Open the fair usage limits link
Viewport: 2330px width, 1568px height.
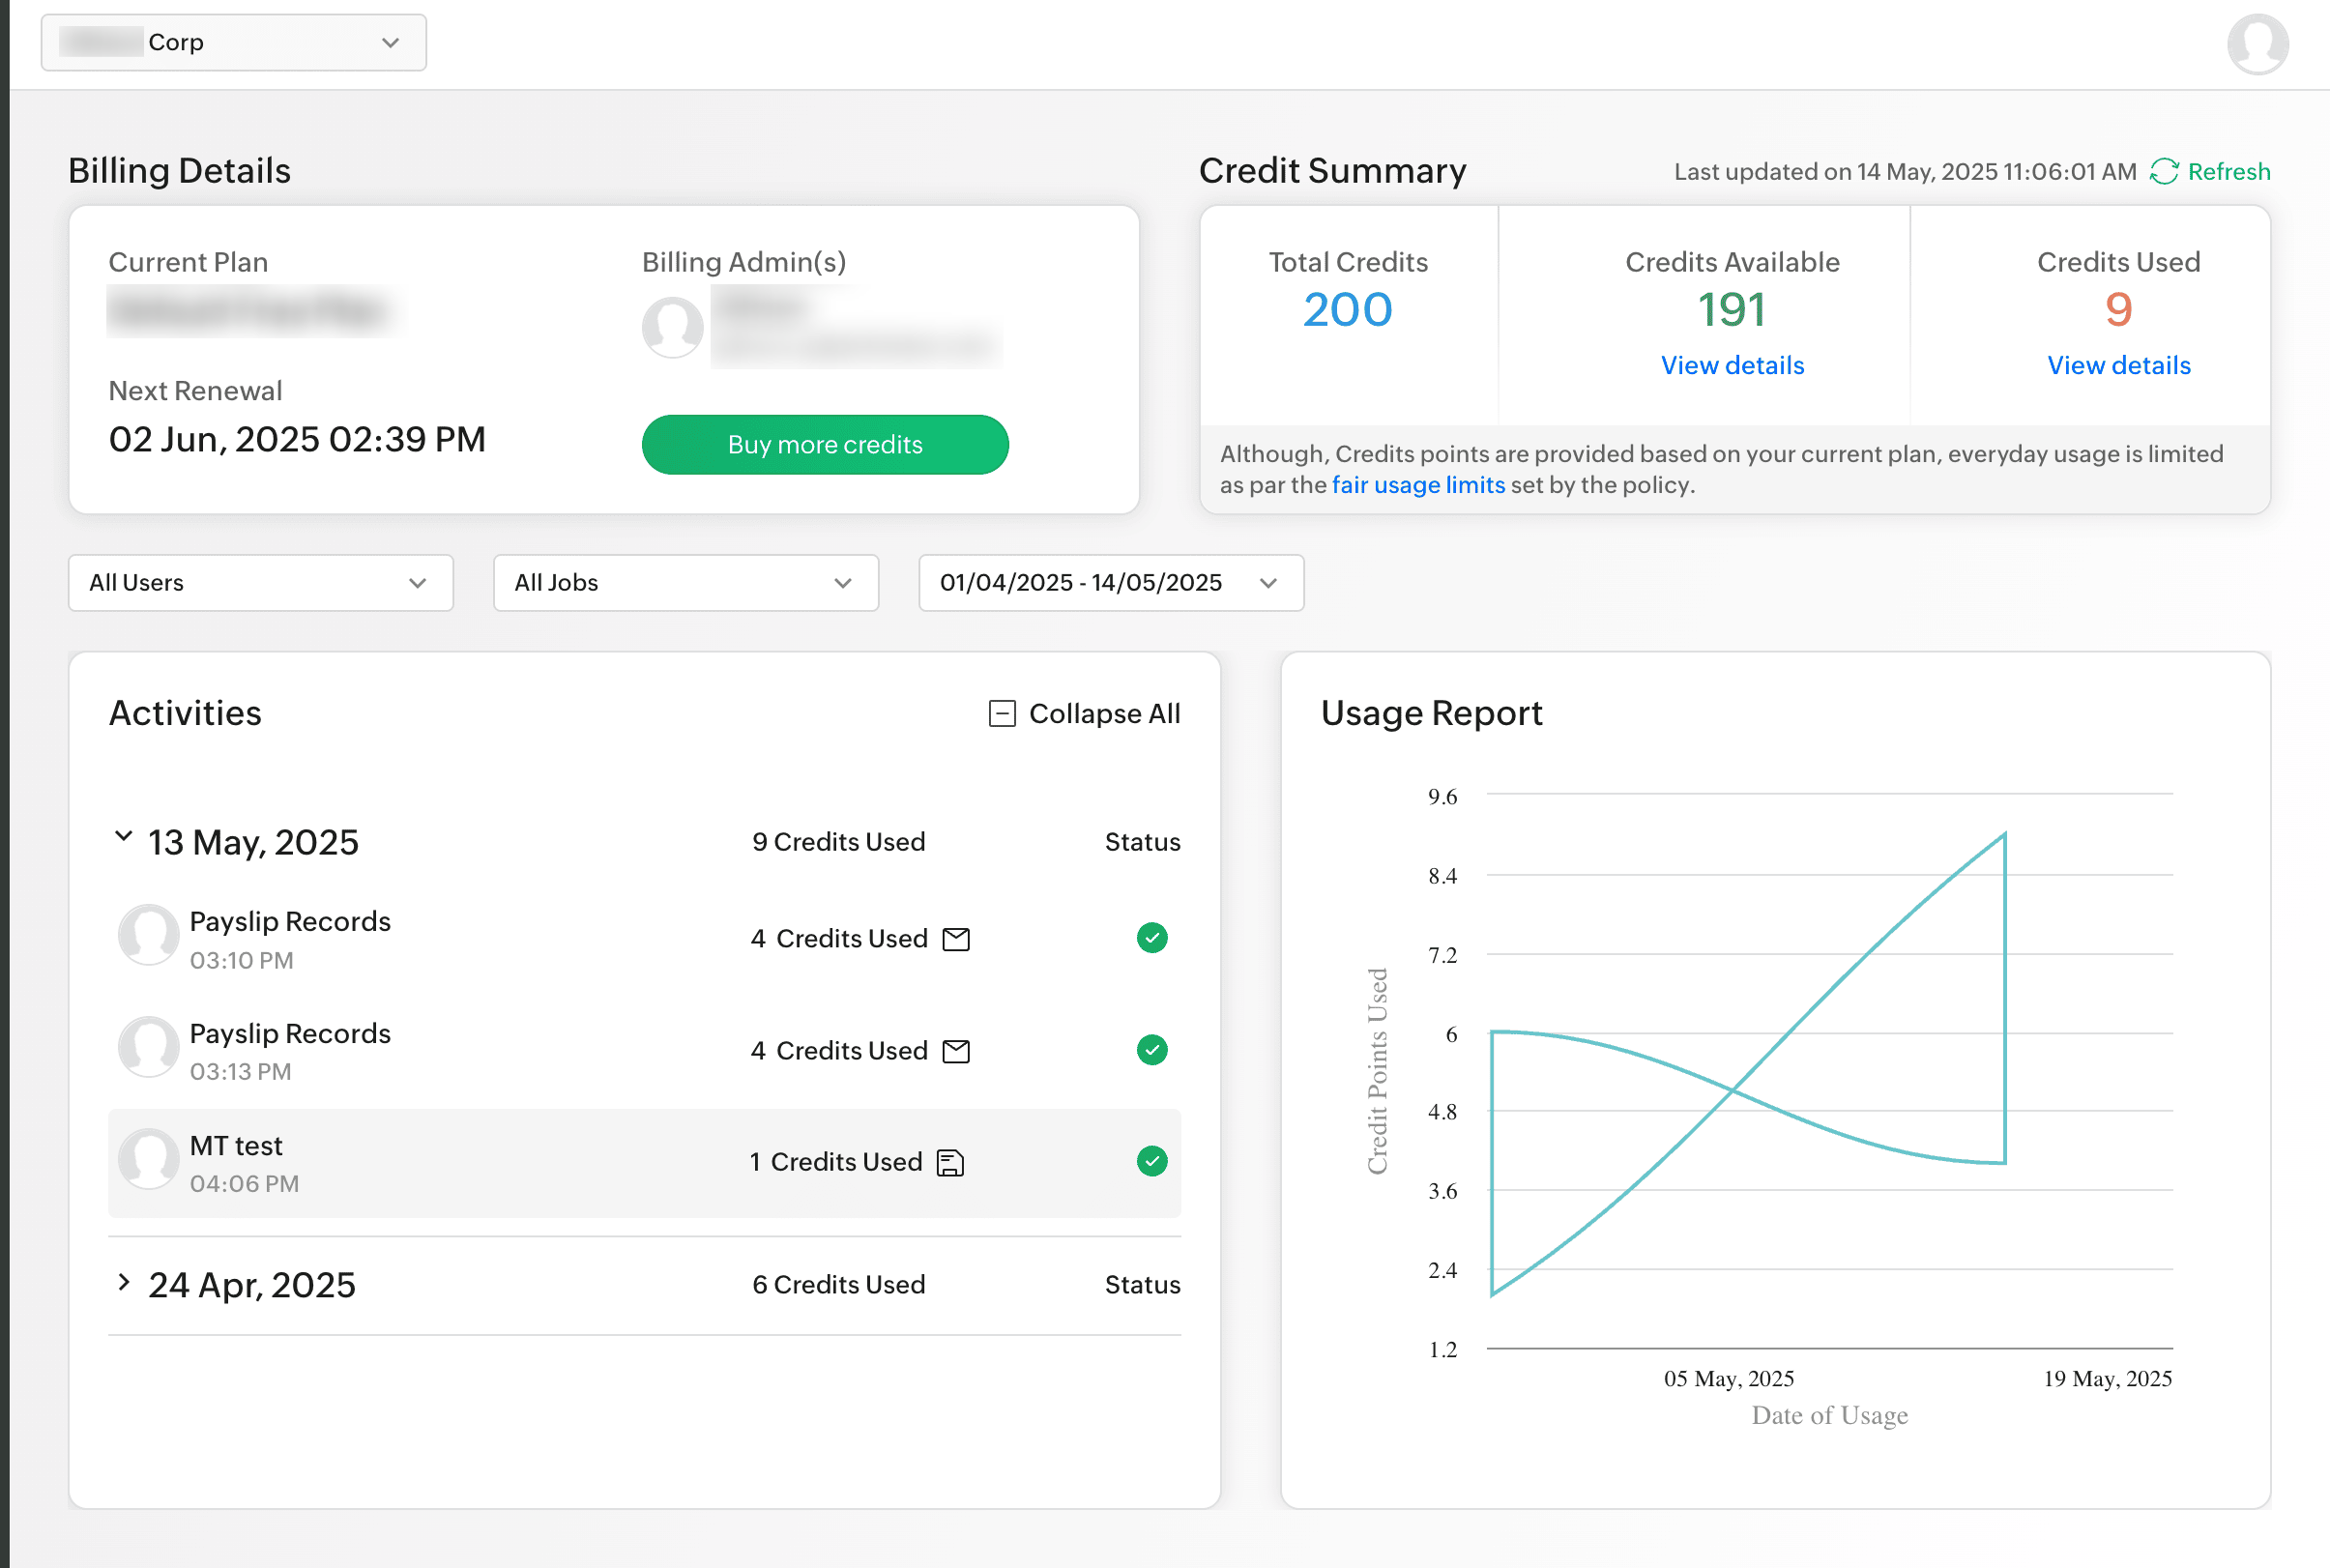[1417, 485]
